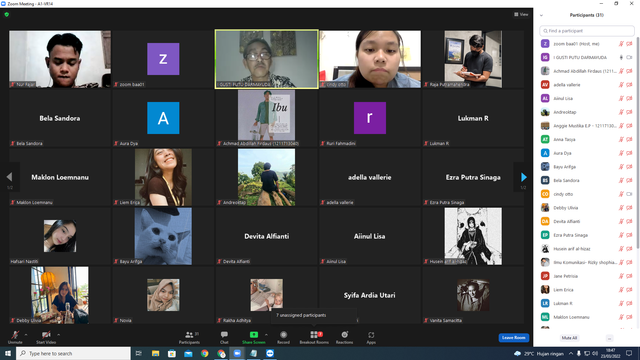Select Nur Fajar video tile
The image size is (640, 360).
pyautogui.click(x=60, y=59)
